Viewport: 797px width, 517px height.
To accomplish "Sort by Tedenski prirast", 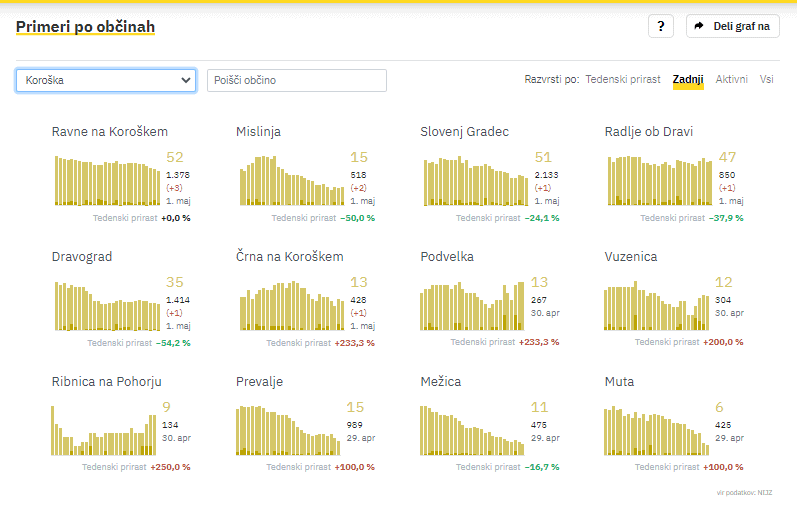I will [x=622, y=79].
